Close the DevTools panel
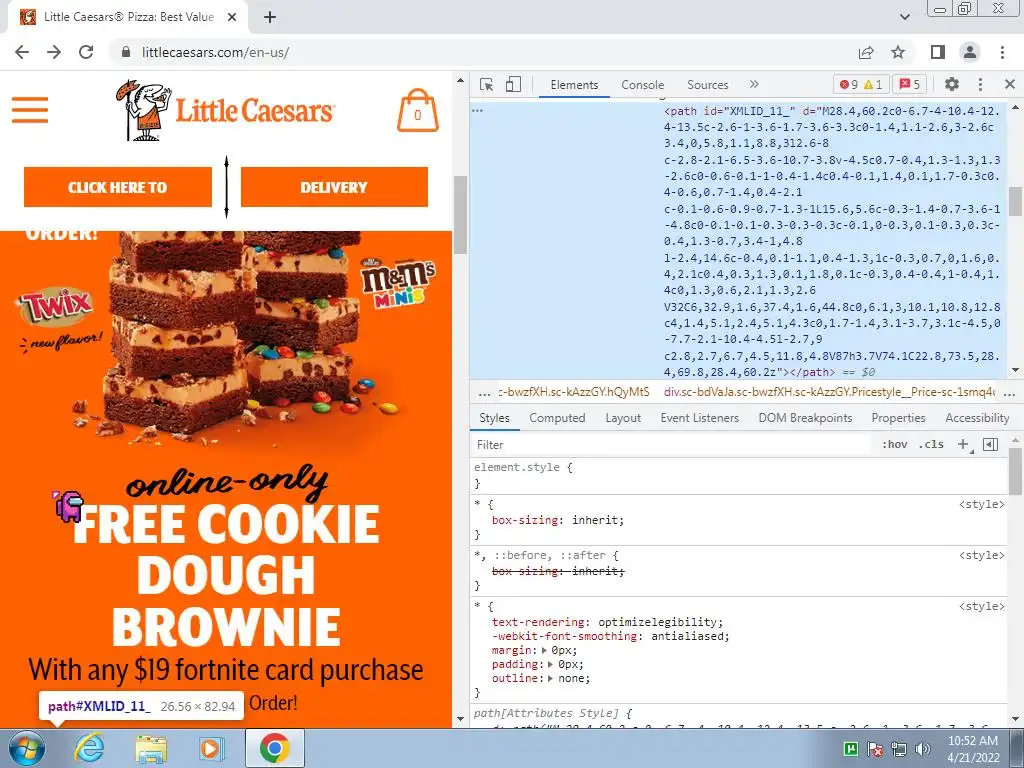1024x768 pixels. point(1010,84)
